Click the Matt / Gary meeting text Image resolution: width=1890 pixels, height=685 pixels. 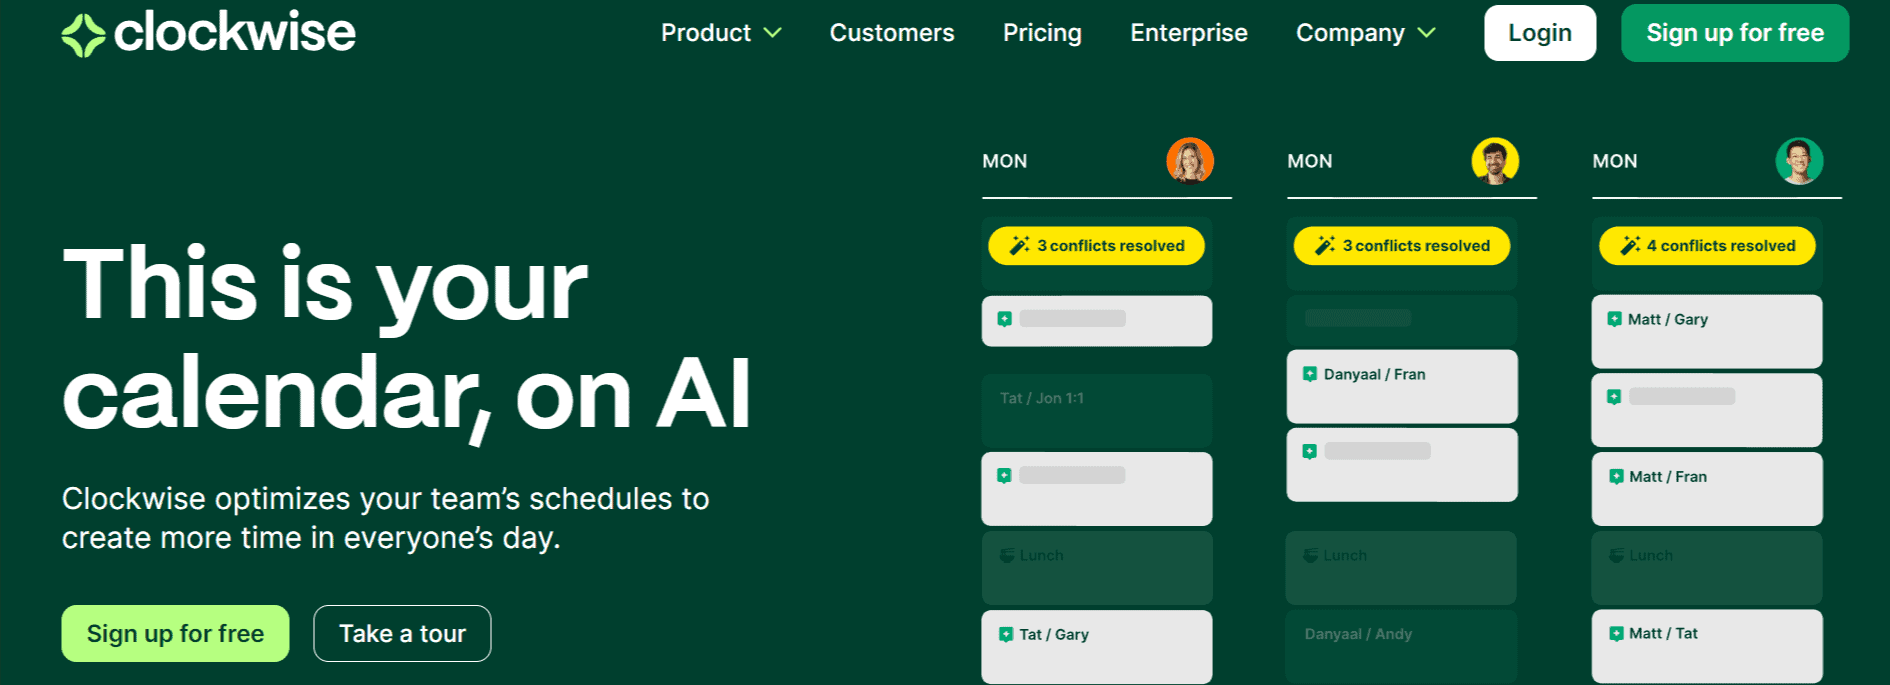1668,319
